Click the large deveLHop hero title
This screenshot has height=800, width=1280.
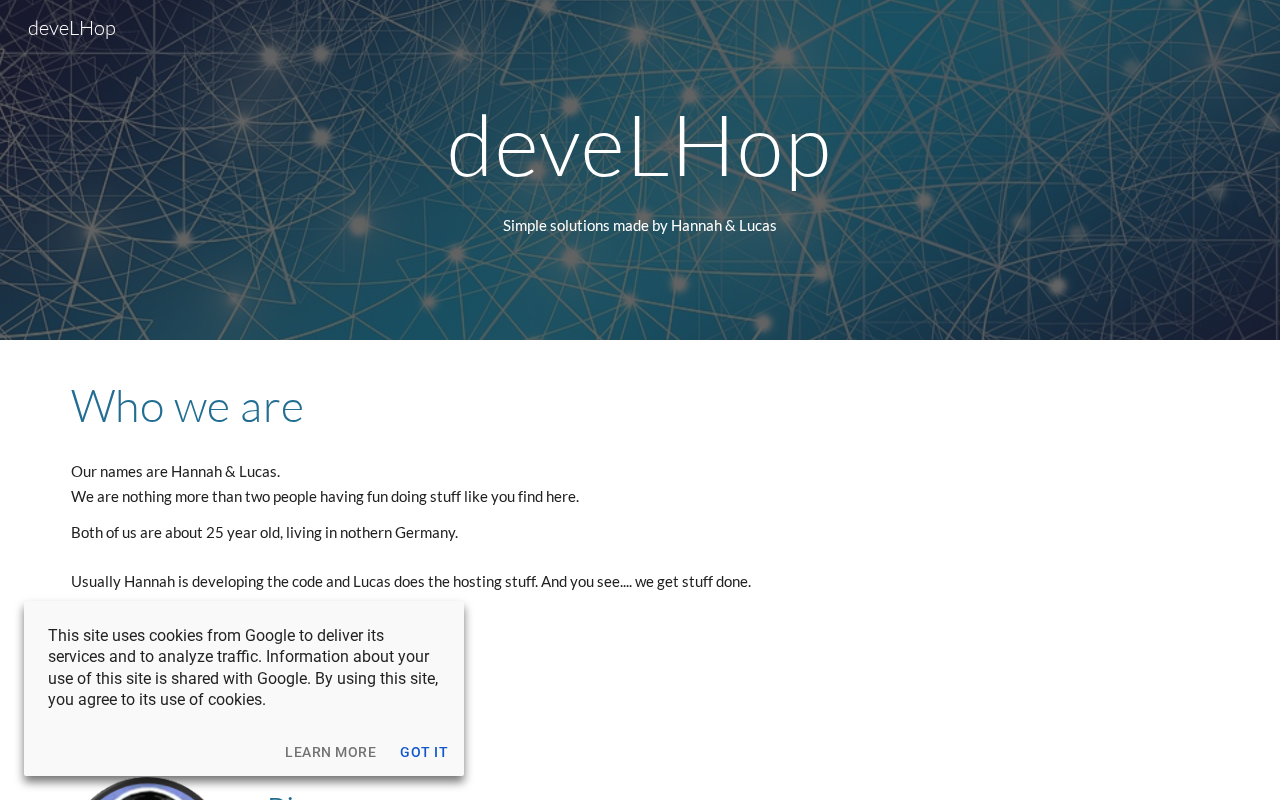pos(640,146)
